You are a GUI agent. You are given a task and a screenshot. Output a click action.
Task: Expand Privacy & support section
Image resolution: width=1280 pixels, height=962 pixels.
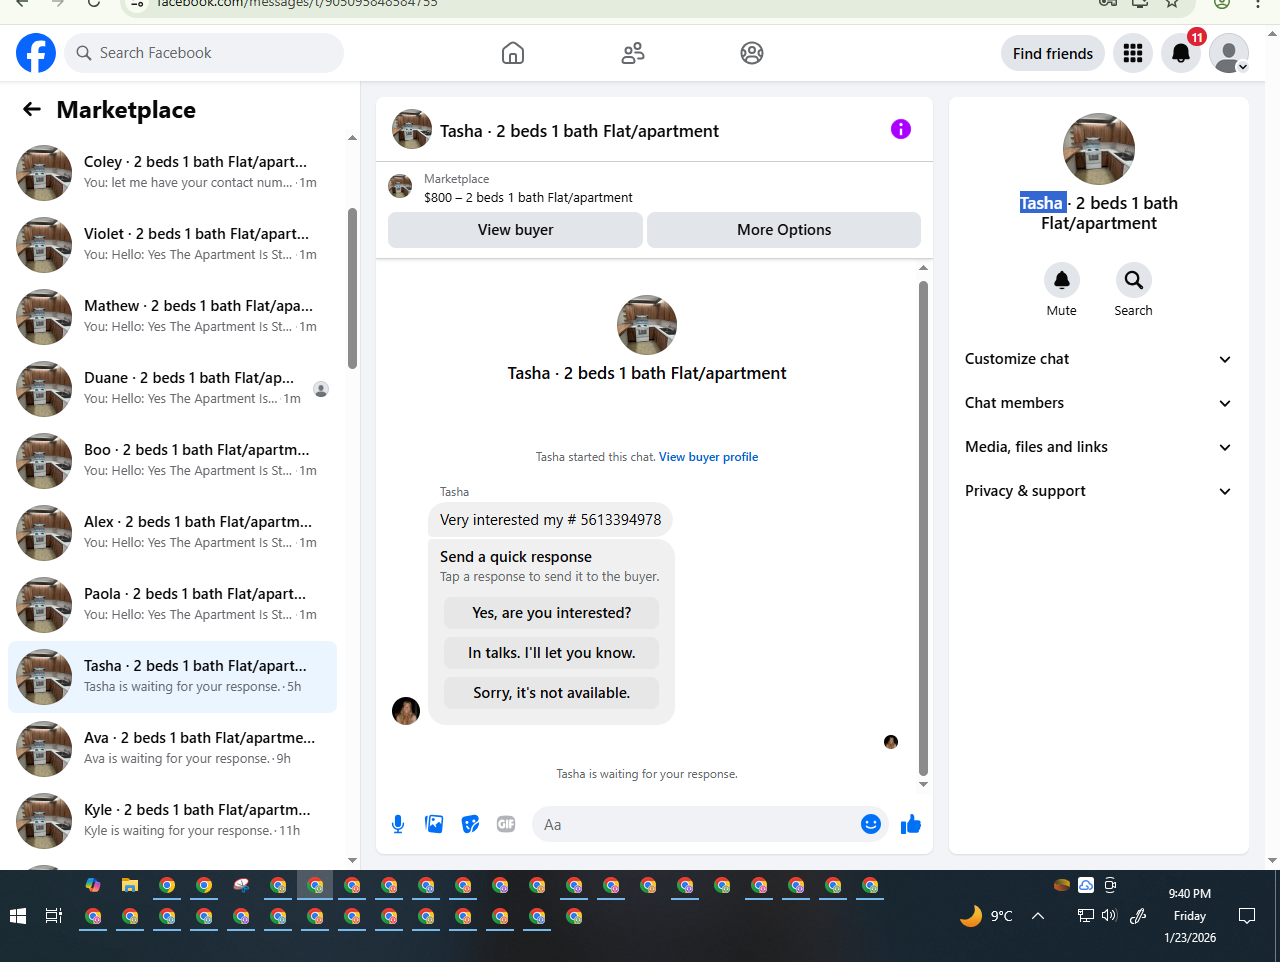click(x=1099, y=491)
